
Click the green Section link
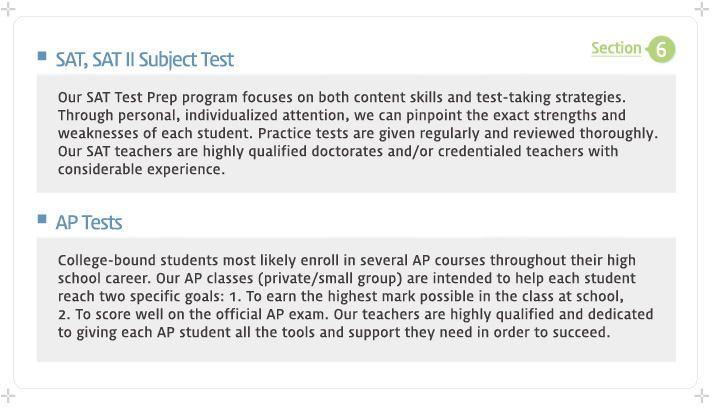[x=616, y=48]
